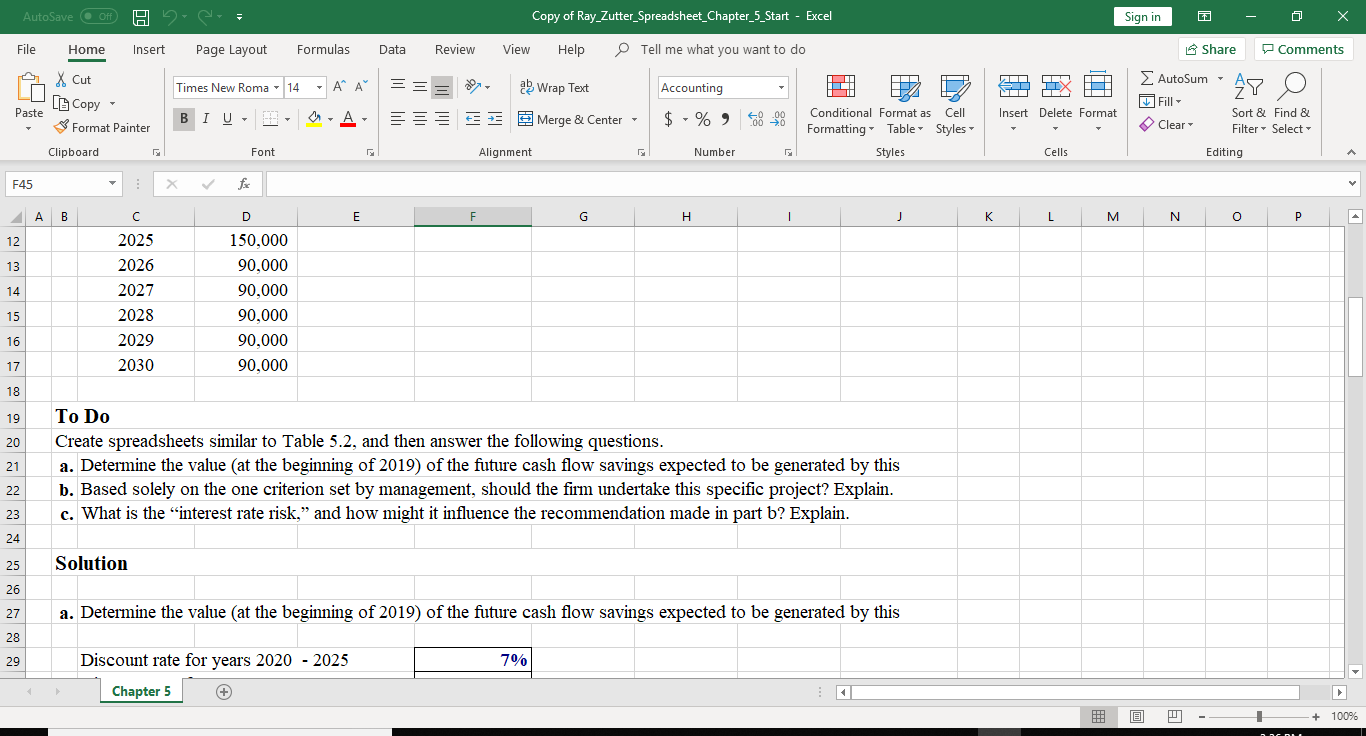
Task: Select cell D29 containing 7%
Action: pyautogui.click(x=472, y=660)
